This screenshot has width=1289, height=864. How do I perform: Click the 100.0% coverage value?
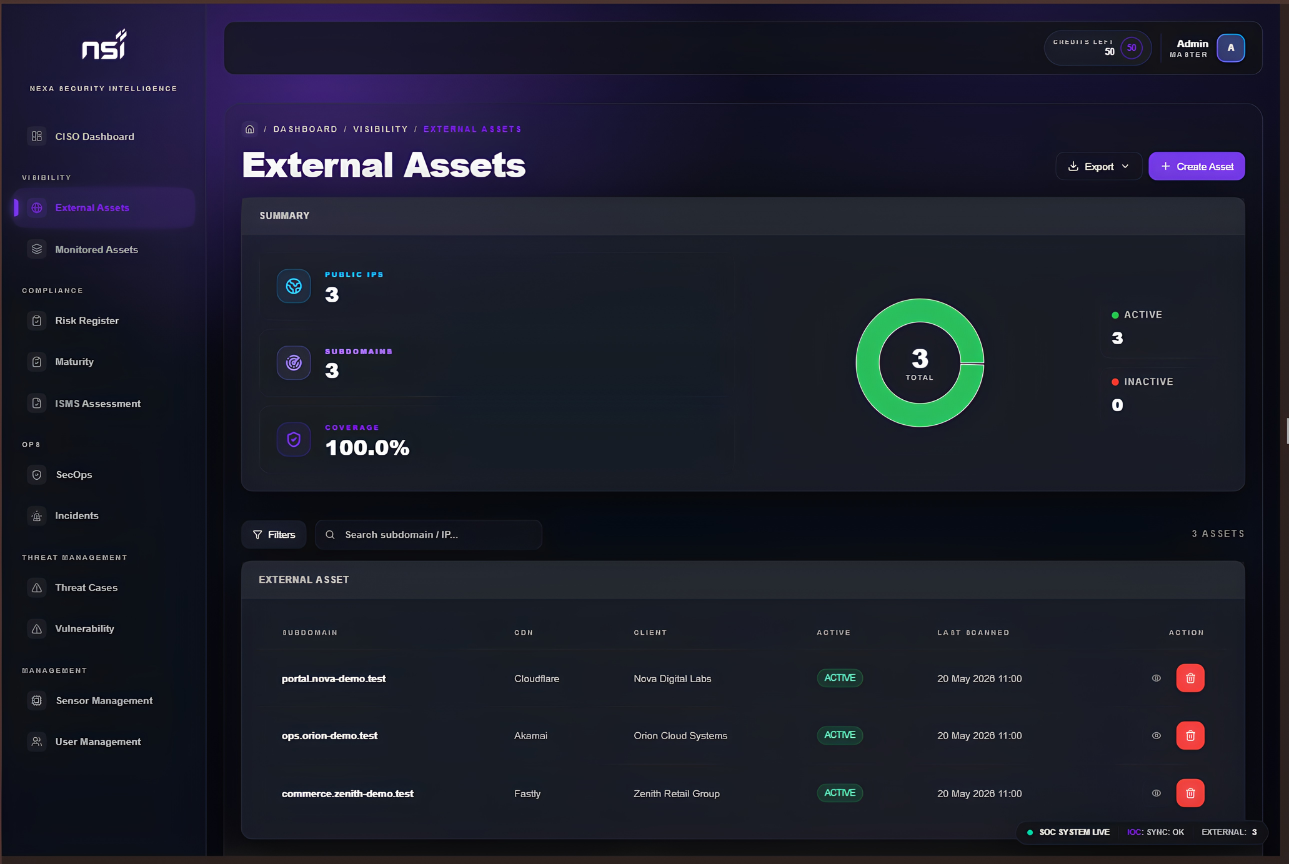point(368,448)
